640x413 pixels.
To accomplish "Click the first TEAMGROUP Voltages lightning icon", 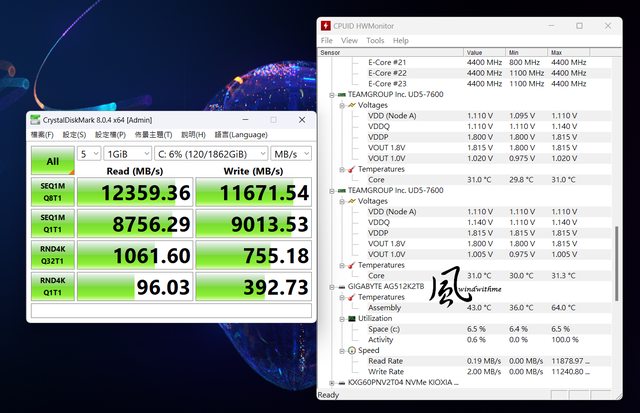I will point(352,104).
